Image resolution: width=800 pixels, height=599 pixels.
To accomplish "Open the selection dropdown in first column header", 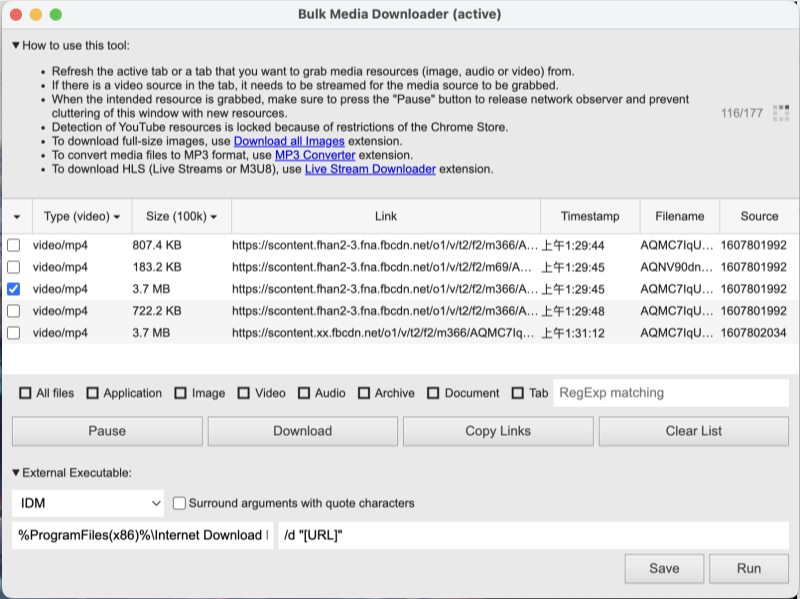I will point(17,217).
